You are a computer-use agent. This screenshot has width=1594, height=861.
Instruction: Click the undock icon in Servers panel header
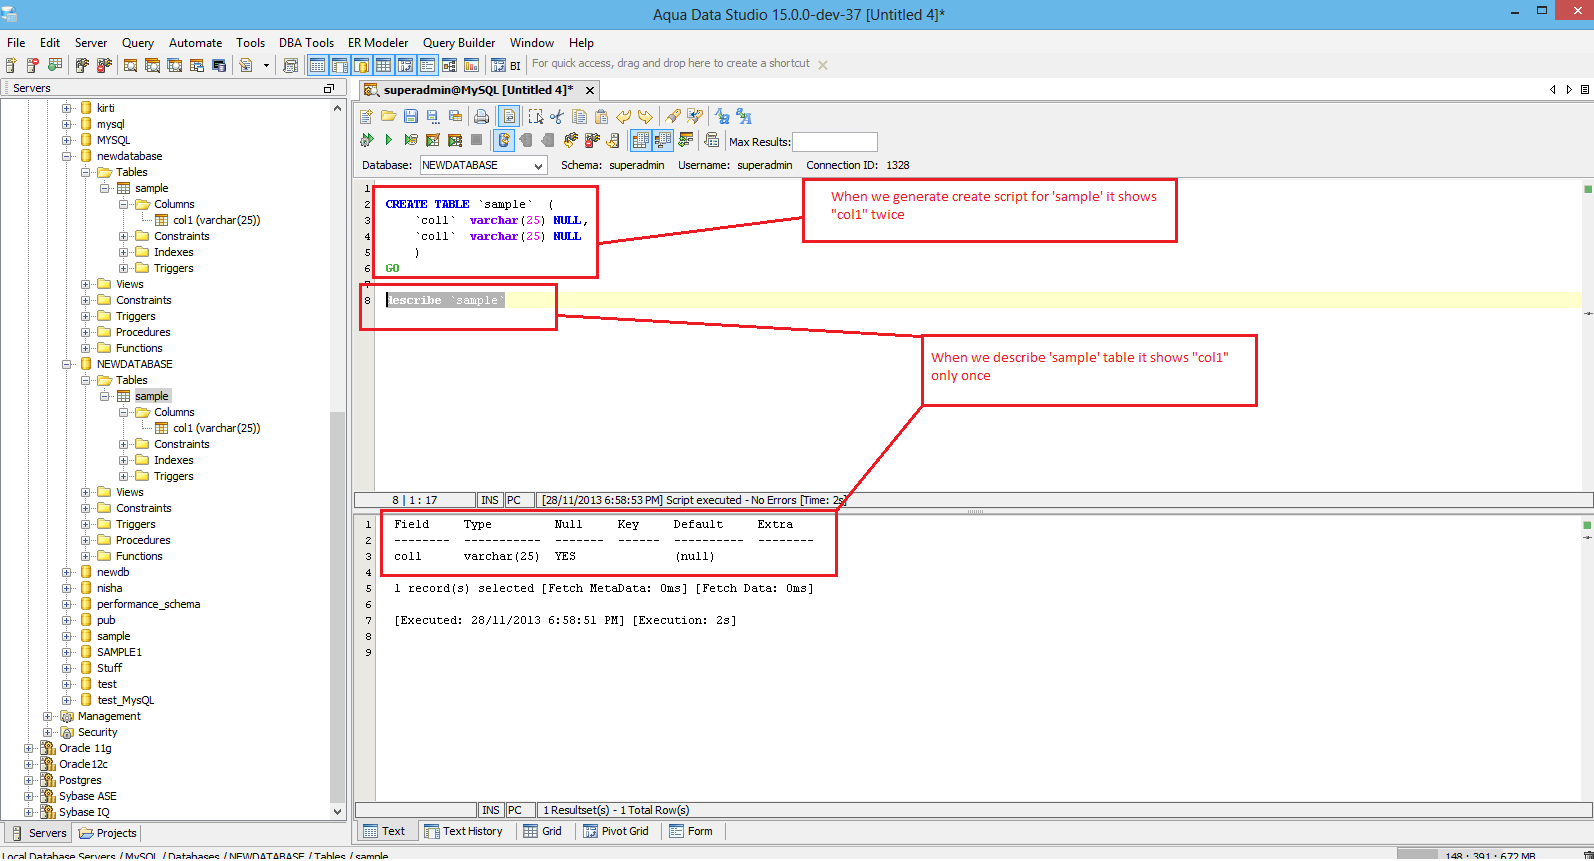(x=328, y=89)
